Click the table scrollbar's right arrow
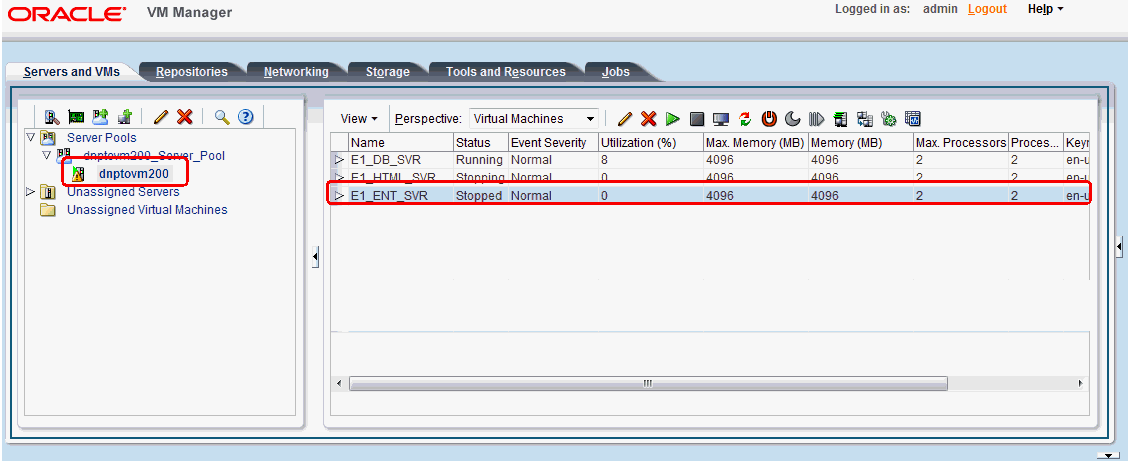Image resolution: width=1128 pixels, height=461 pixels. pyautogui.click(x=1081, y=383)
